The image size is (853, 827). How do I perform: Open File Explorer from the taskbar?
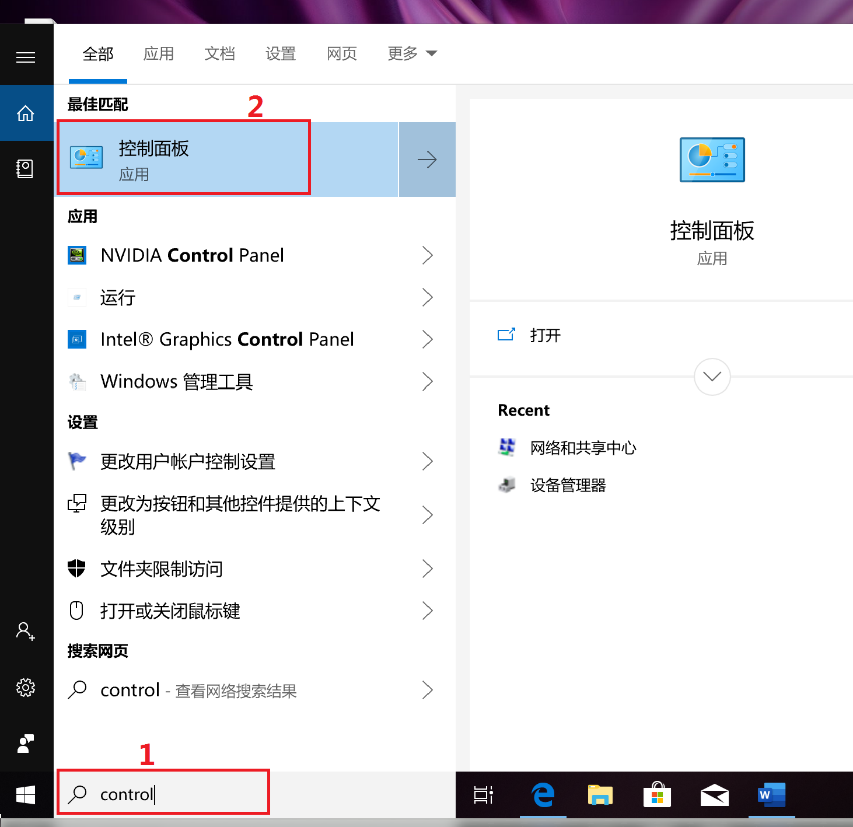pyautogui.click(x=600, y=795)
